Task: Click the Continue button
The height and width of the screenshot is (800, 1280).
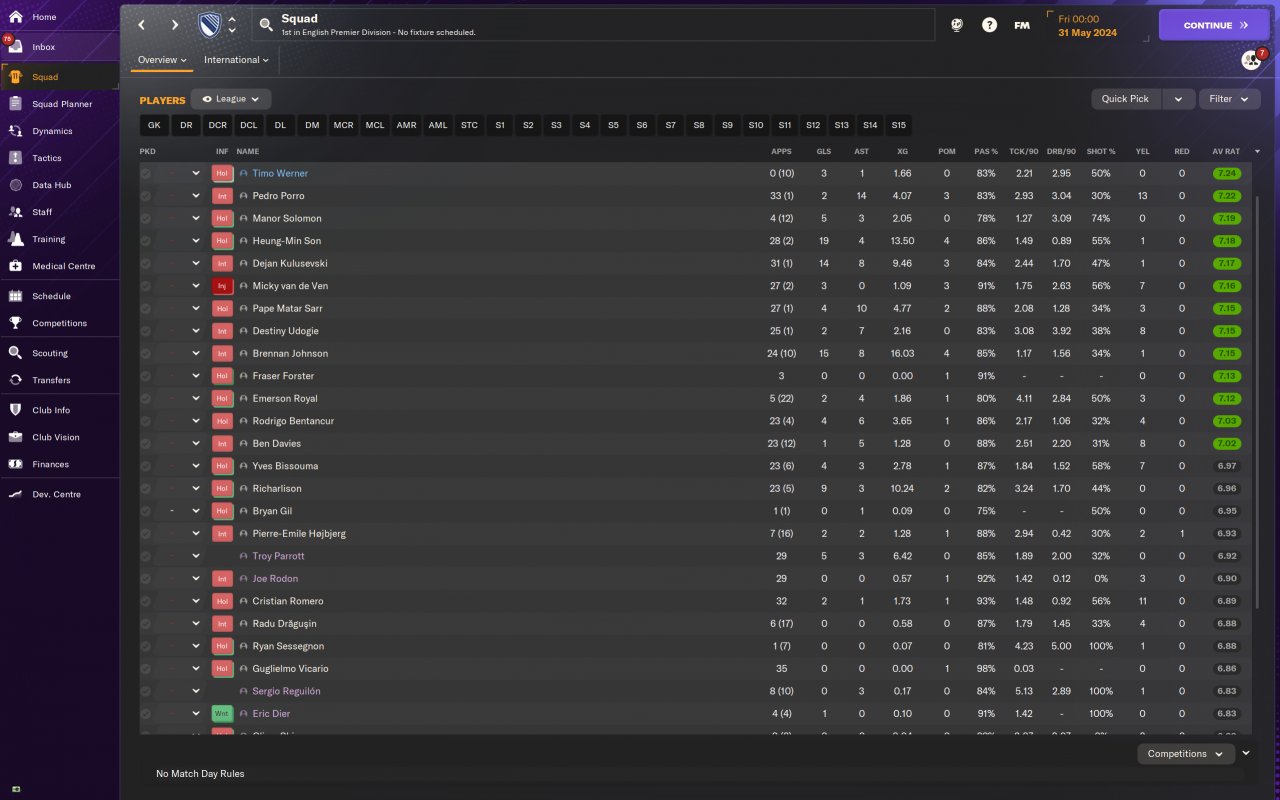Action: pyautogui.click(x=1214, y=25)
